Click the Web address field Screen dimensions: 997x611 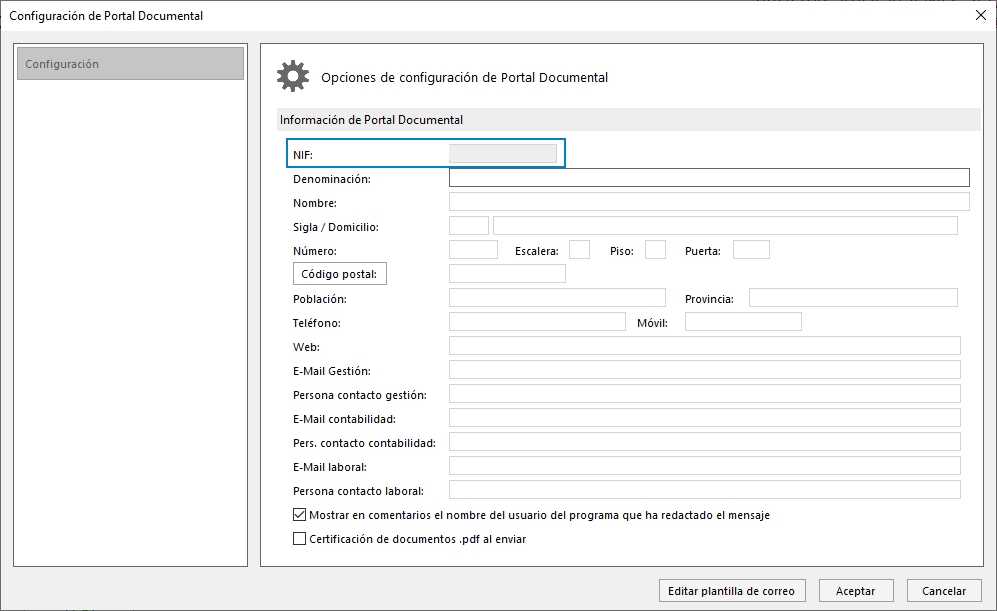pyautogui.click(x=705, y=346)
